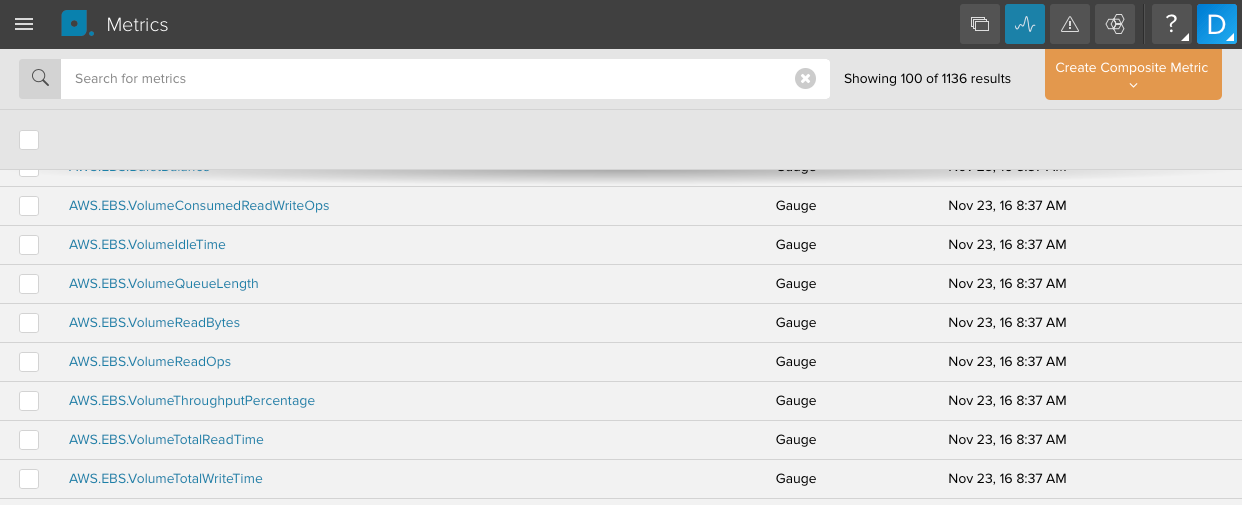The height and width of the screenshot is (505, 1242).
Task: Open the hamburger navigation menu
Action: pyautogui.click(x=24, y=24)
